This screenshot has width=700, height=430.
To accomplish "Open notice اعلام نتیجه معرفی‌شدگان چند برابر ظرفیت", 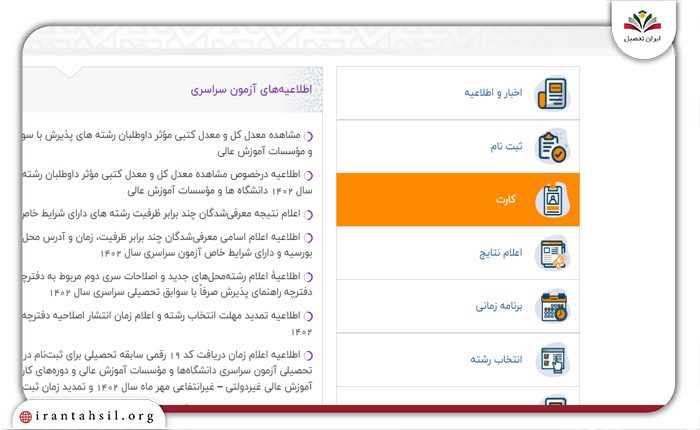I will tap(162, 214).
